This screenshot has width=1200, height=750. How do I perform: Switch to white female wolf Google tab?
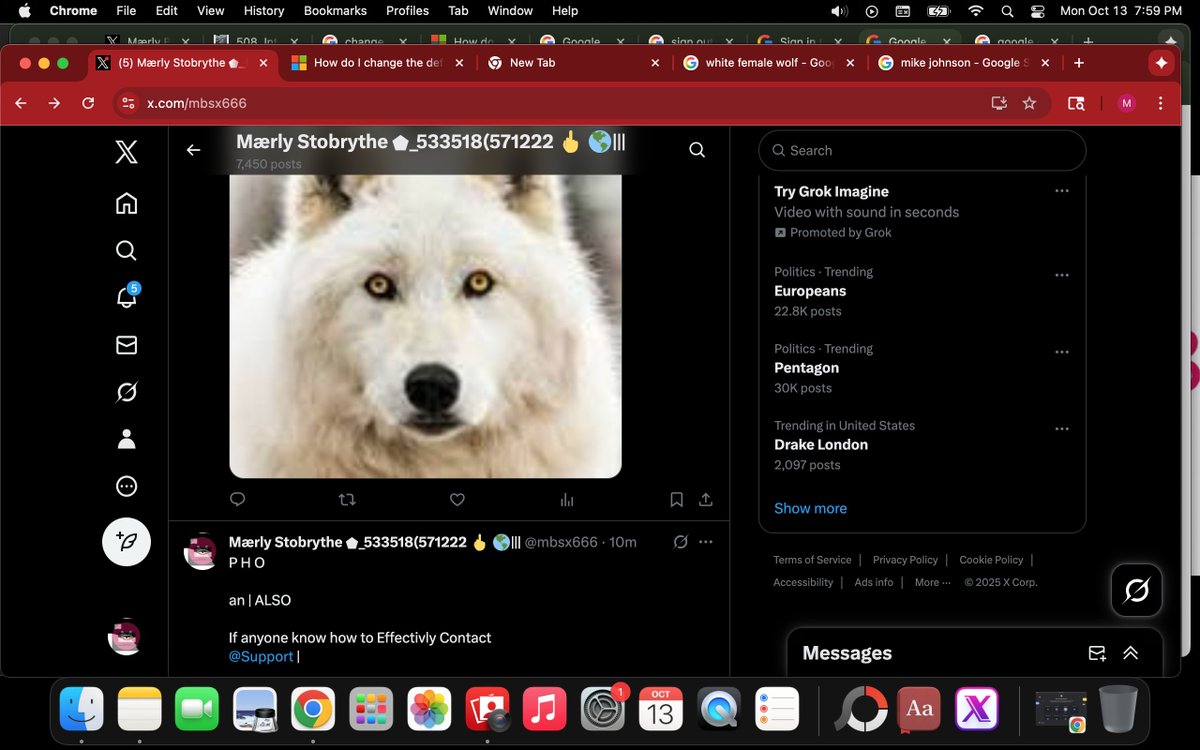[x=769, y=62]
